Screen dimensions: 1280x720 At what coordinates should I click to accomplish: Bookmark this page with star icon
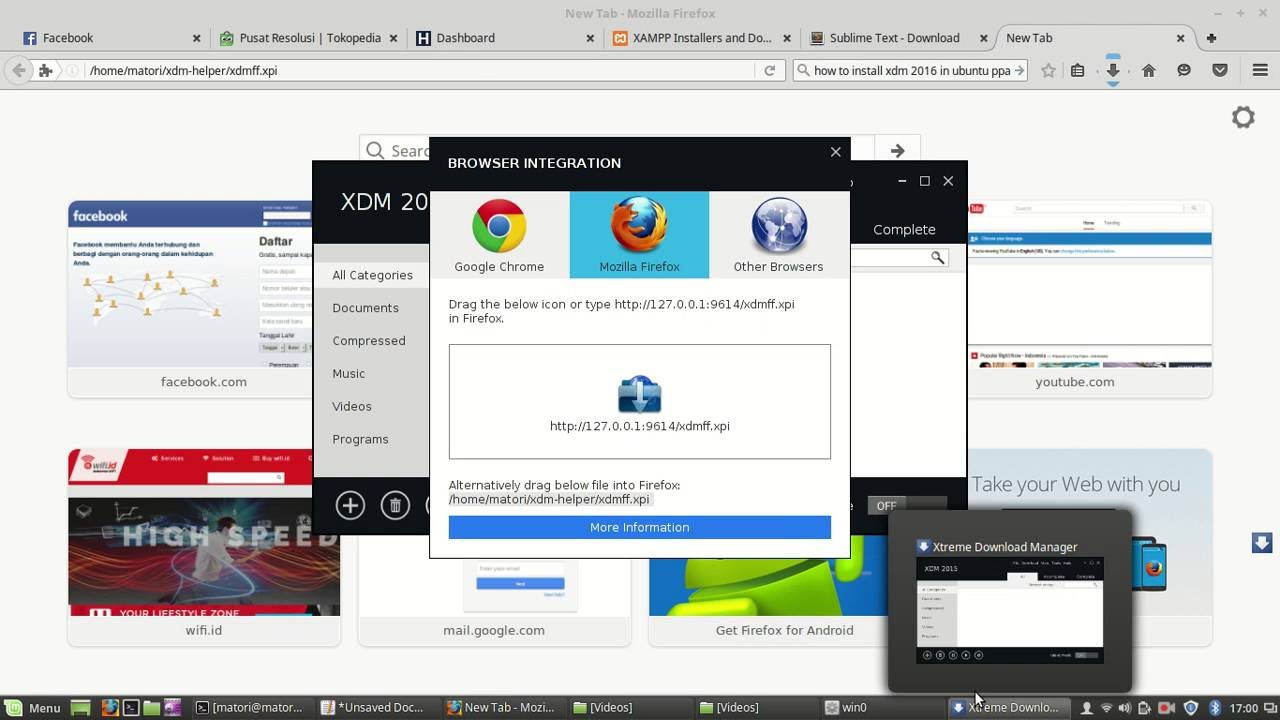click(x=1048, y=71)
